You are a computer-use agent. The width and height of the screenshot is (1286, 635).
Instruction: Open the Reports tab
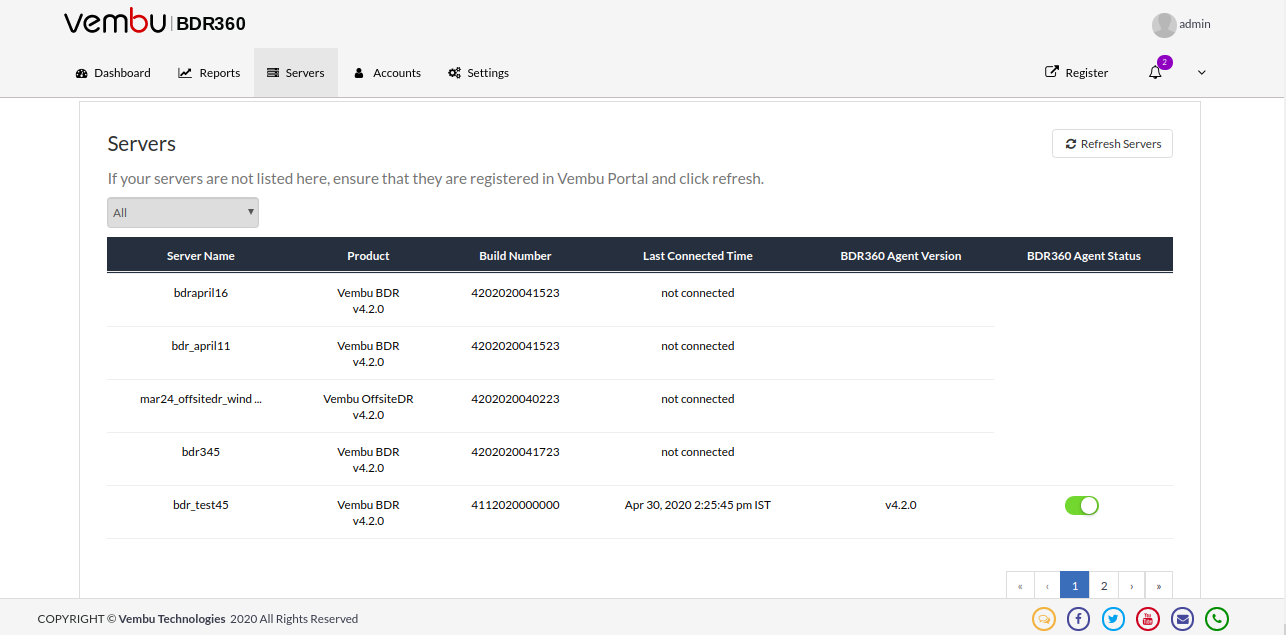(209, 73)
